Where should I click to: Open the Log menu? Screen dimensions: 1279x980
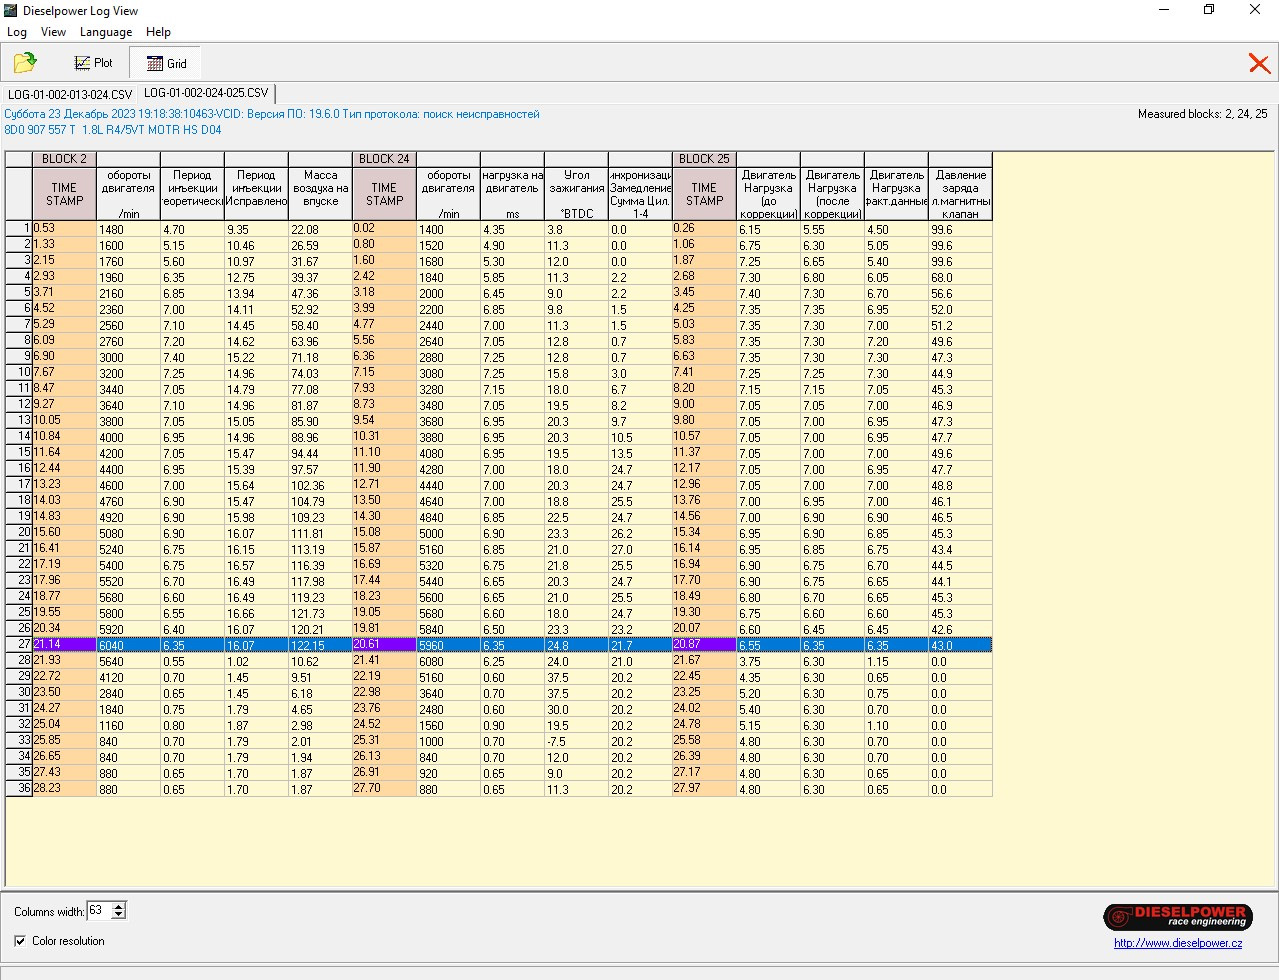click(17, 32)
